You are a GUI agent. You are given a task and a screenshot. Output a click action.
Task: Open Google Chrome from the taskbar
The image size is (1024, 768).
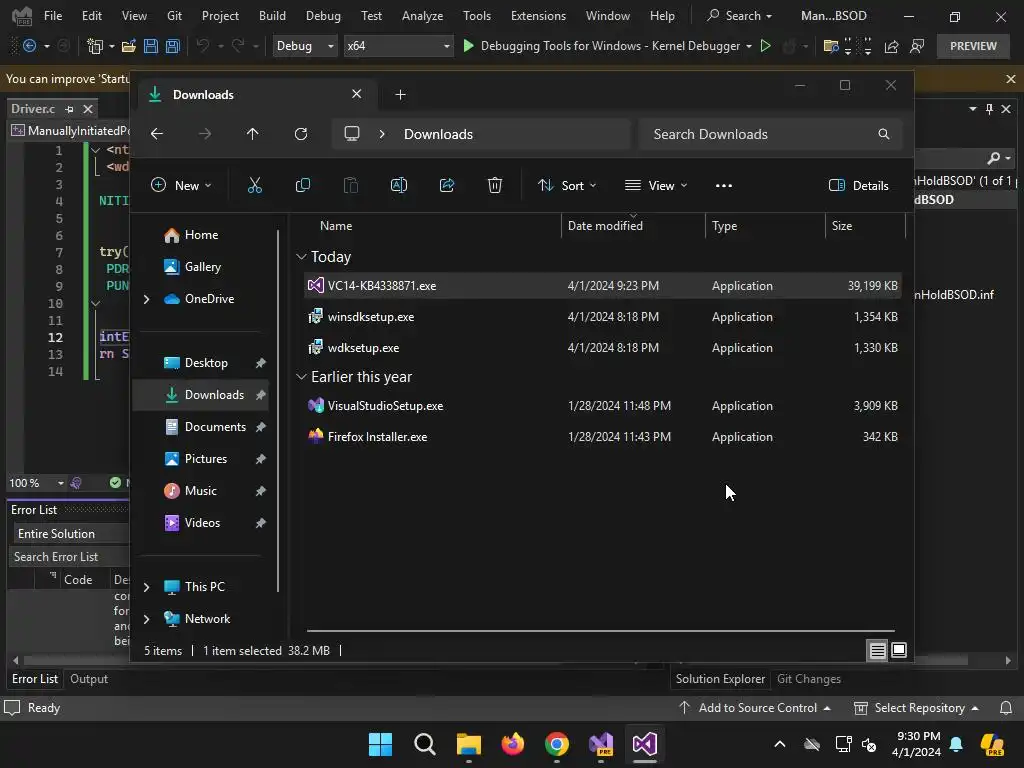point(556,744)
